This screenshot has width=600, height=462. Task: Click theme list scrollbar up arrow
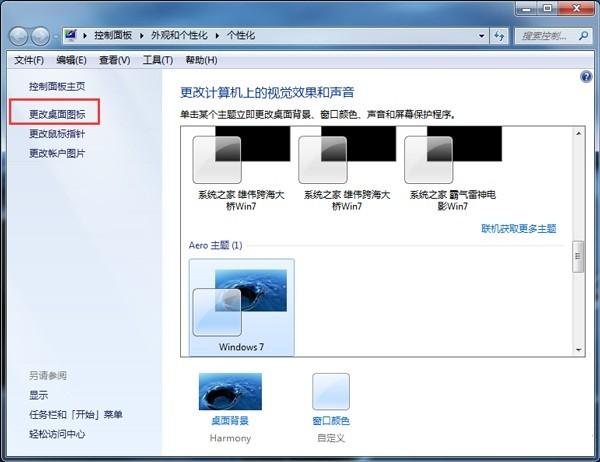point(578,134)
